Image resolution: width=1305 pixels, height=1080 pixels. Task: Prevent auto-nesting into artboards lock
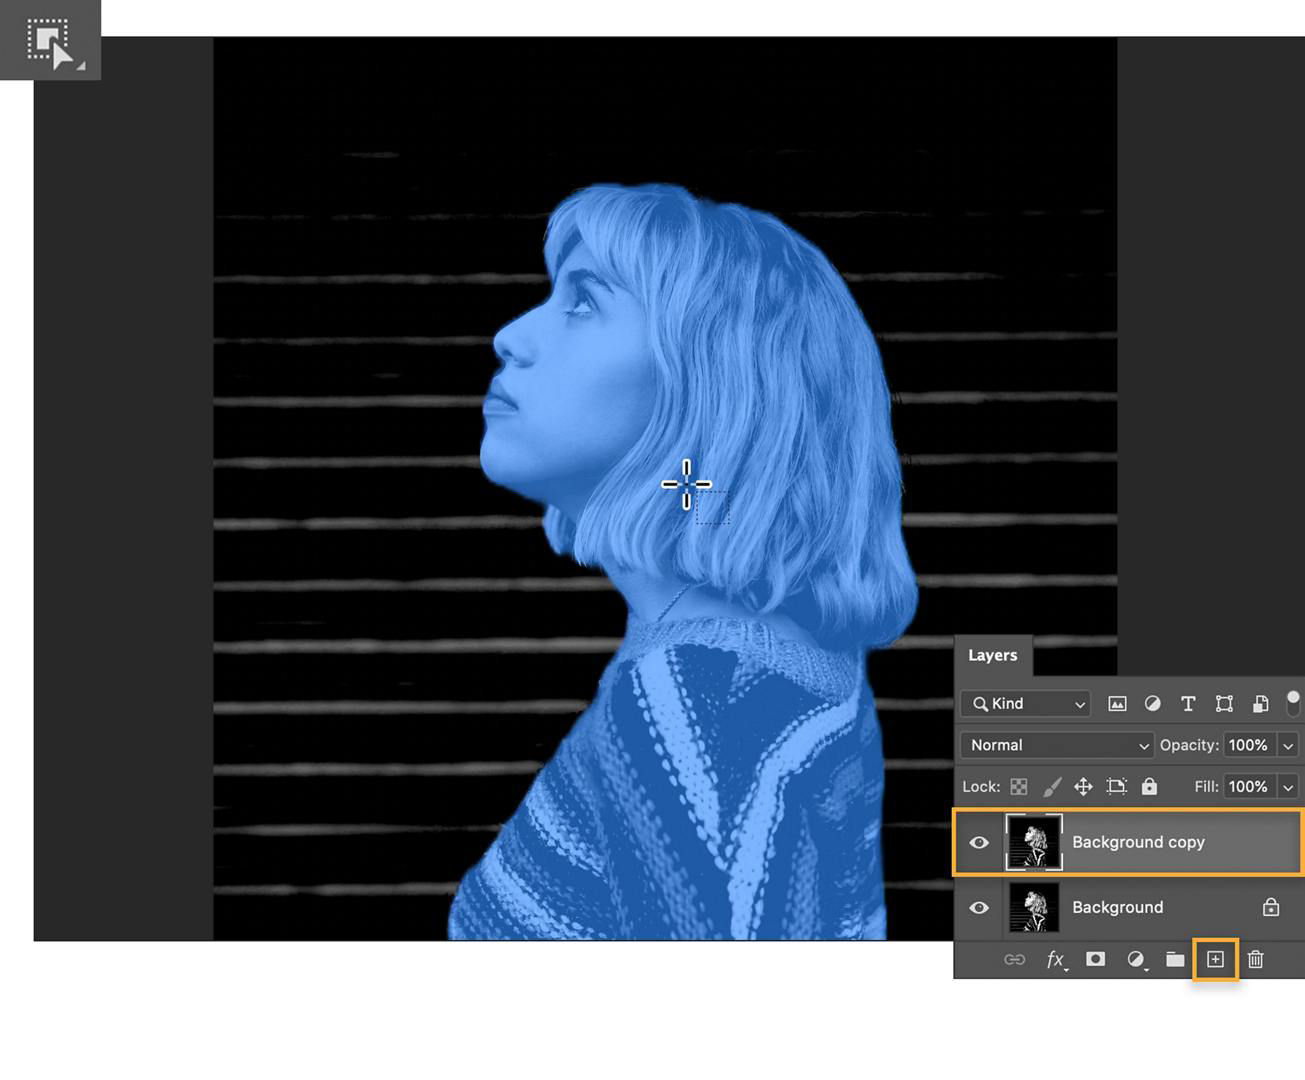click(x=1117, y=787)
